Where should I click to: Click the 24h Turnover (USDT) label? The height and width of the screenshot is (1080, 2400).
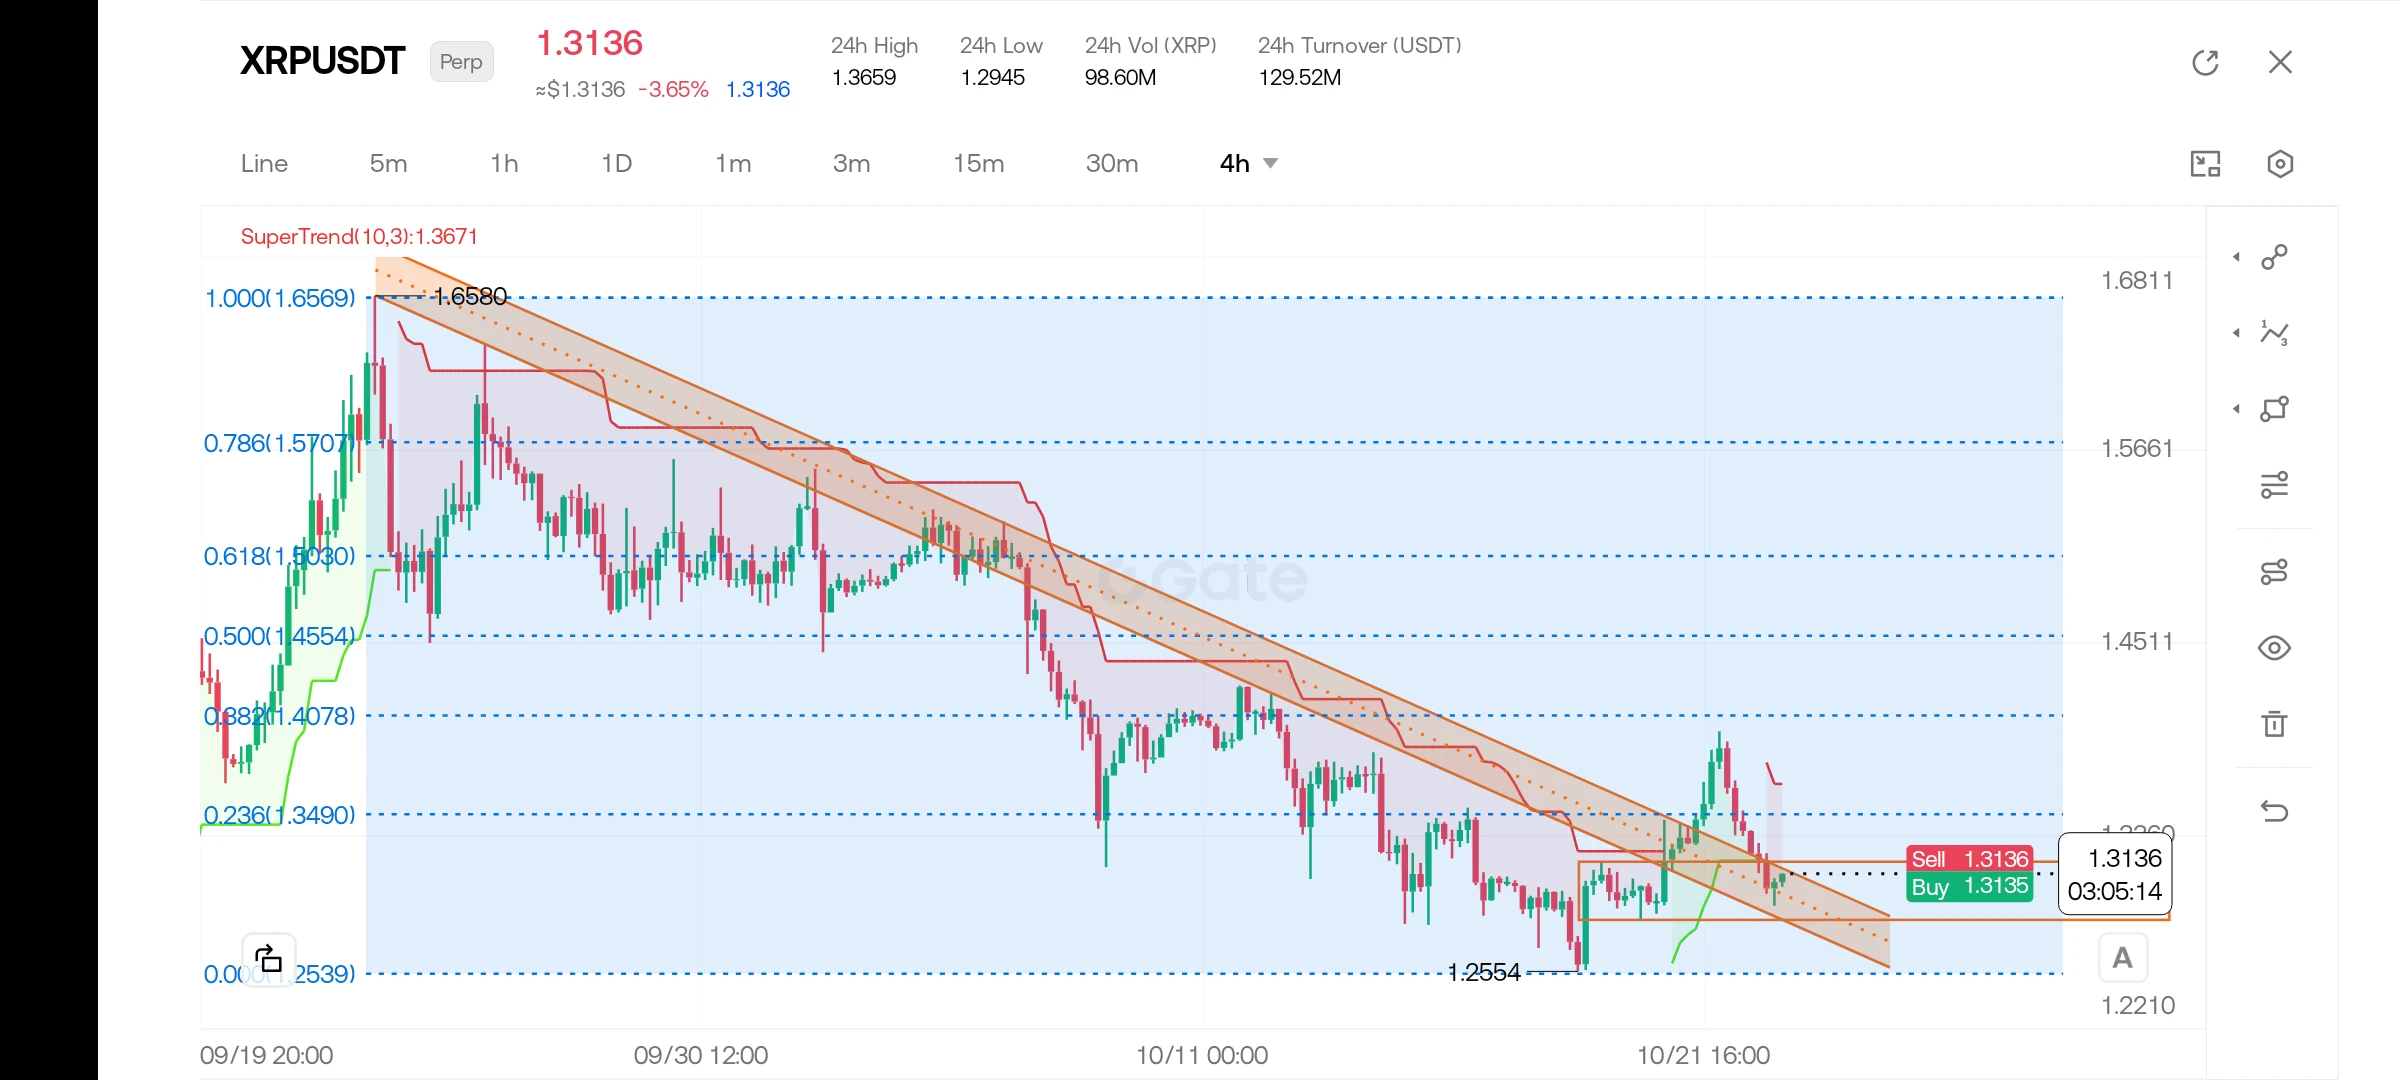point(1359,45)
